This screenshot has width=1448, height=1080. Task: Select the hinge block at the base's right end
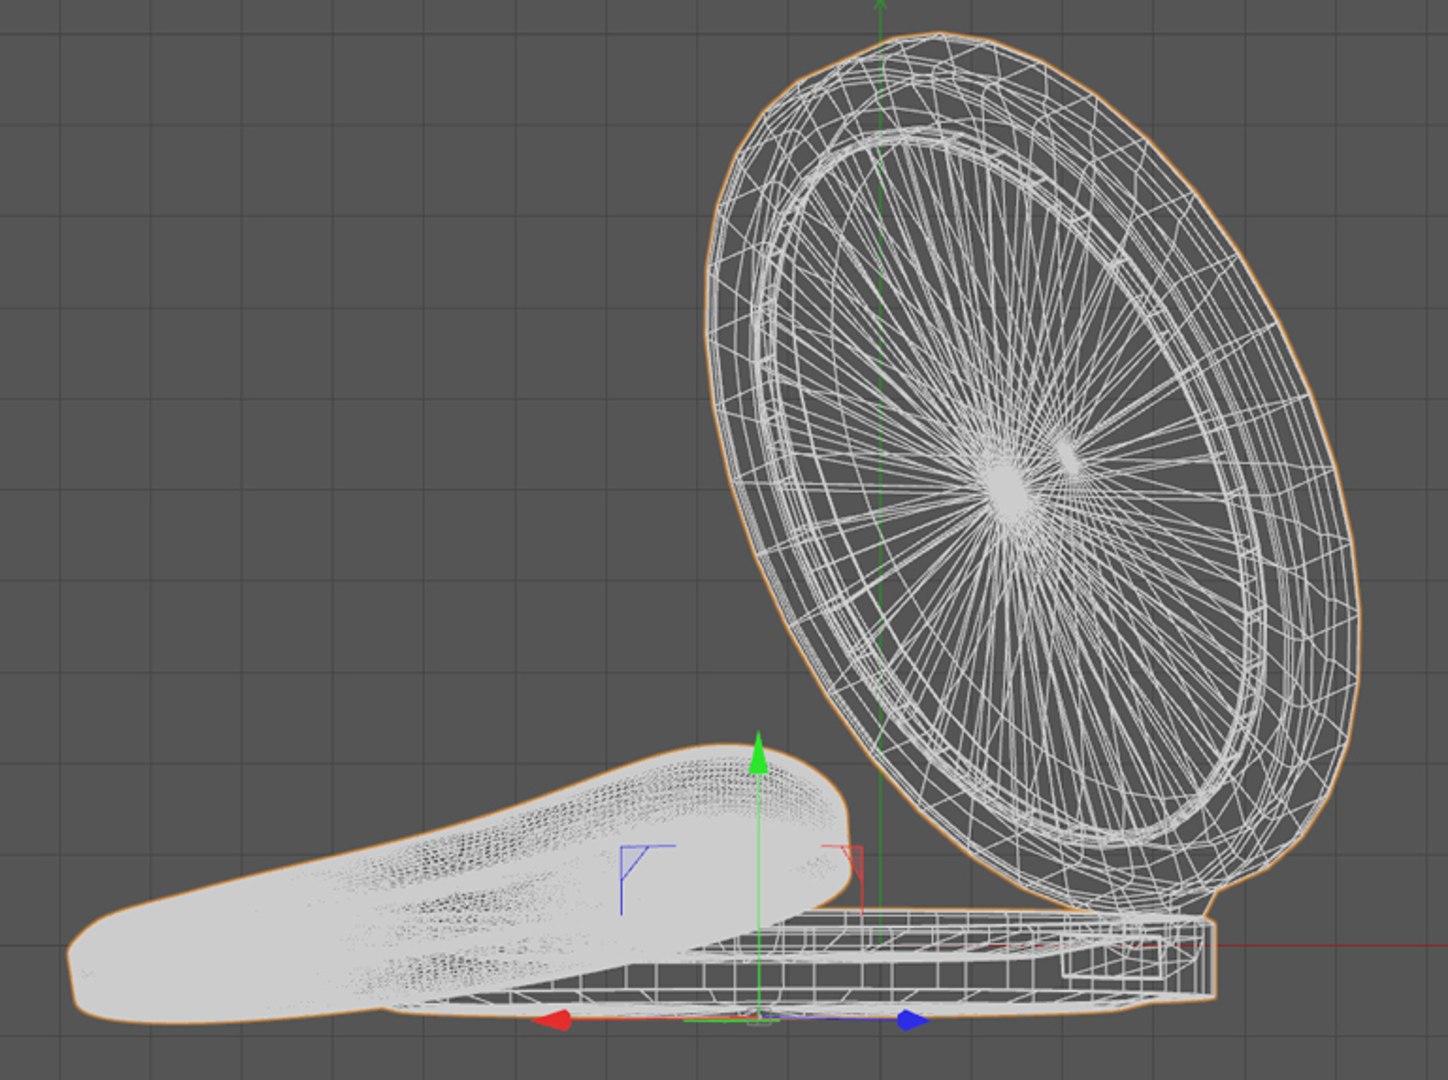[x=1187, y=958]
